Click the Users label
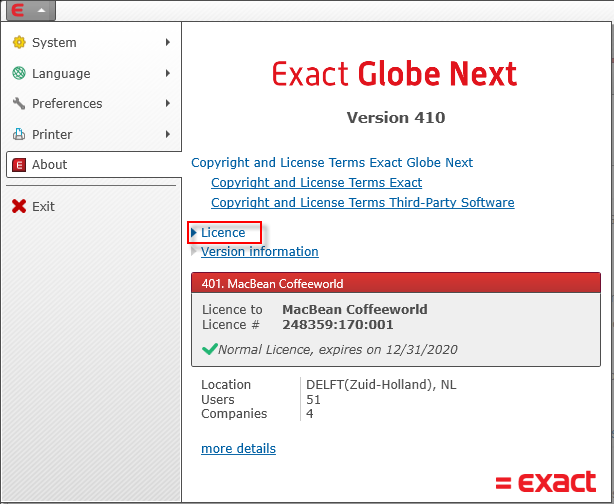This screenshot has width=614, height=504. pos(218,399)
